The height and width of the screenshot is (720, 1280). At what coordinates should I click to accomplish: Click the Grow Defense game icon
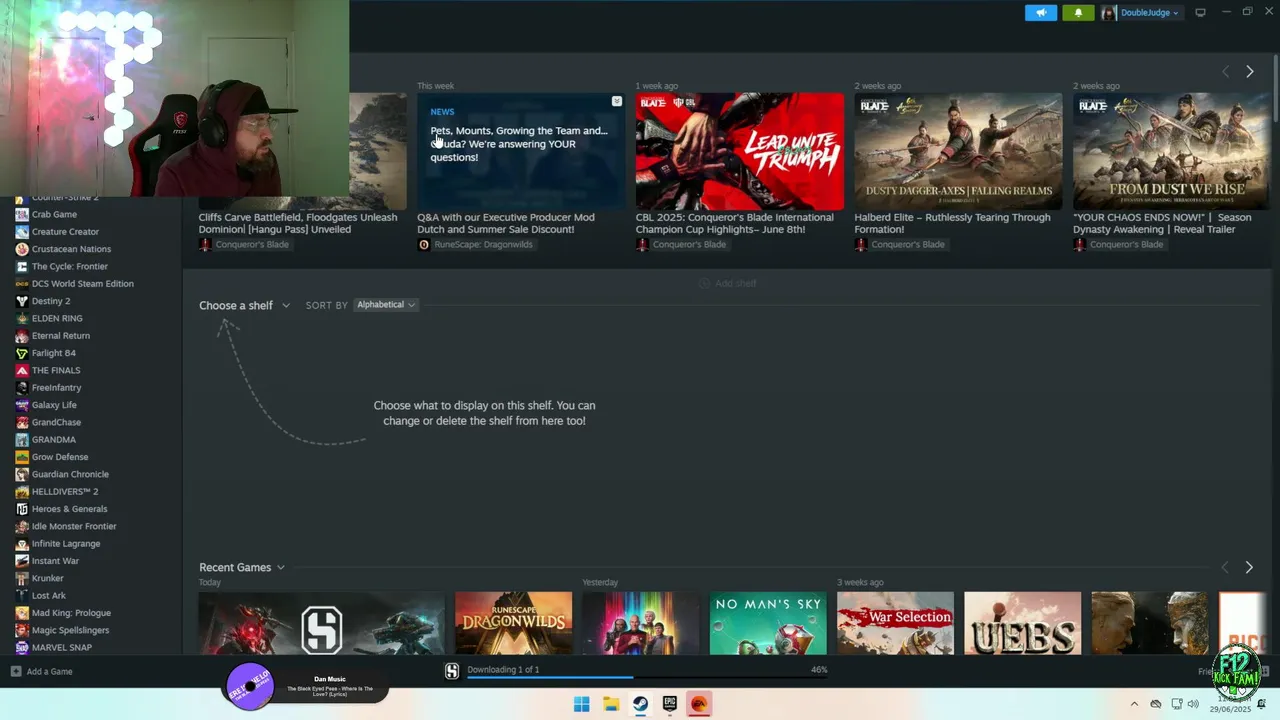pos(22,457)
